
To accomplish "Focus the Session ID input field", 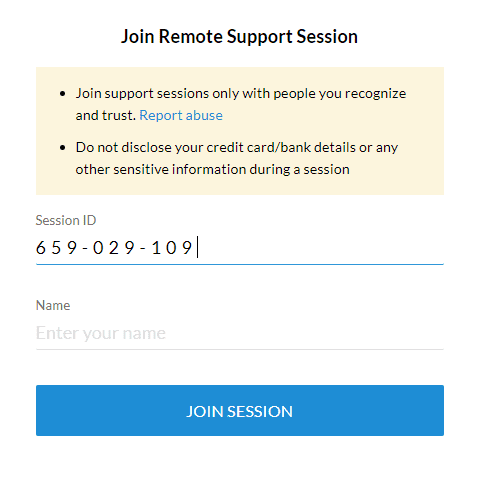I will coord(240,248).
